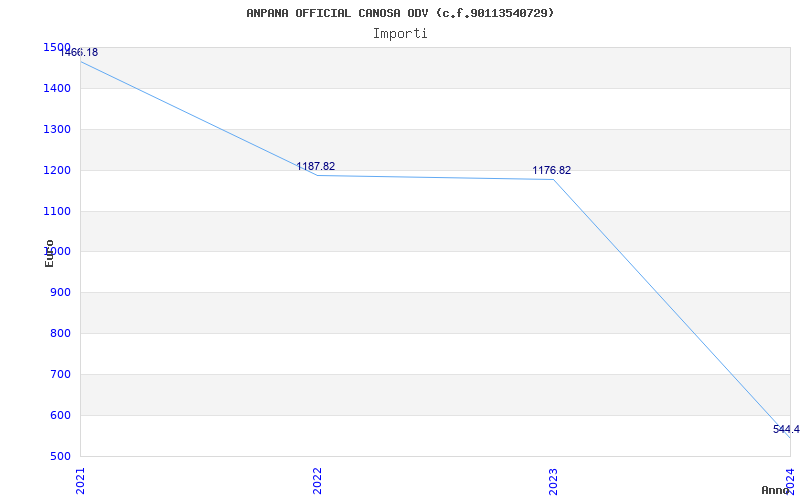Screen dimensions: 800x500
Task: Click the 1300 y-axis tick label
Action: coord(57,130)
